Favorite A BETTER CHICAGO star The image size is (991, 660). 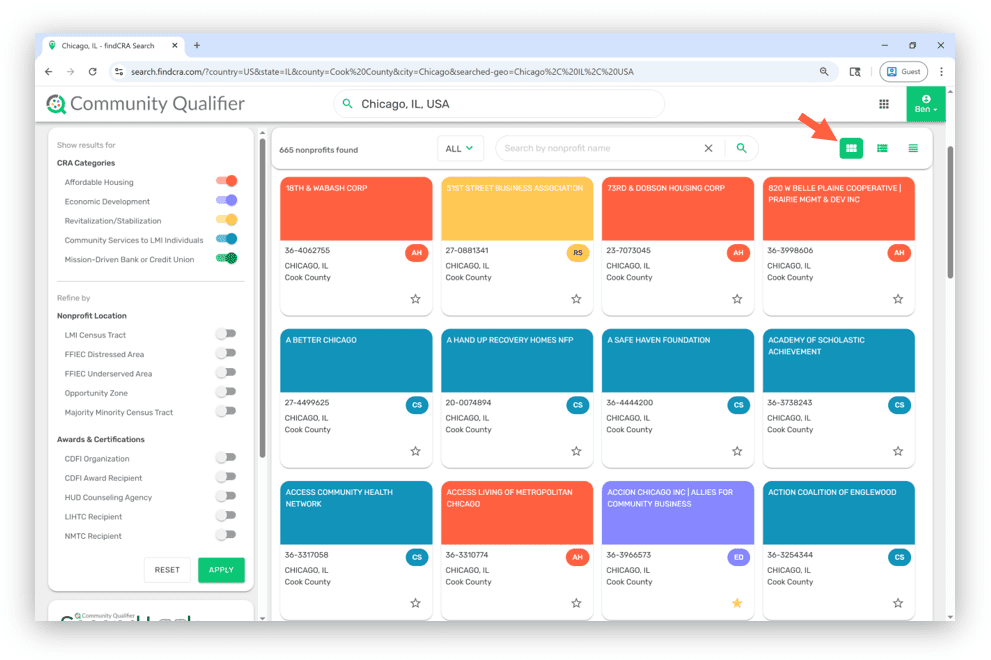pyautogui.click(x=415, y=451)
